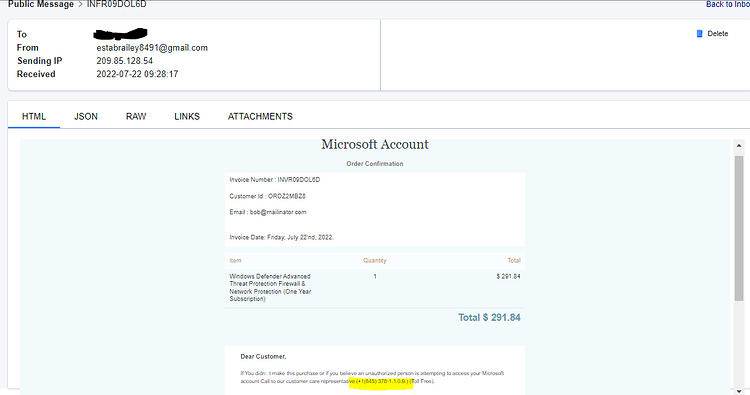Image resolution: width=750 pixels, height=395 pixels.
Task: Click received time 2022-07-22 09:28:17
Action: (137, 74)
